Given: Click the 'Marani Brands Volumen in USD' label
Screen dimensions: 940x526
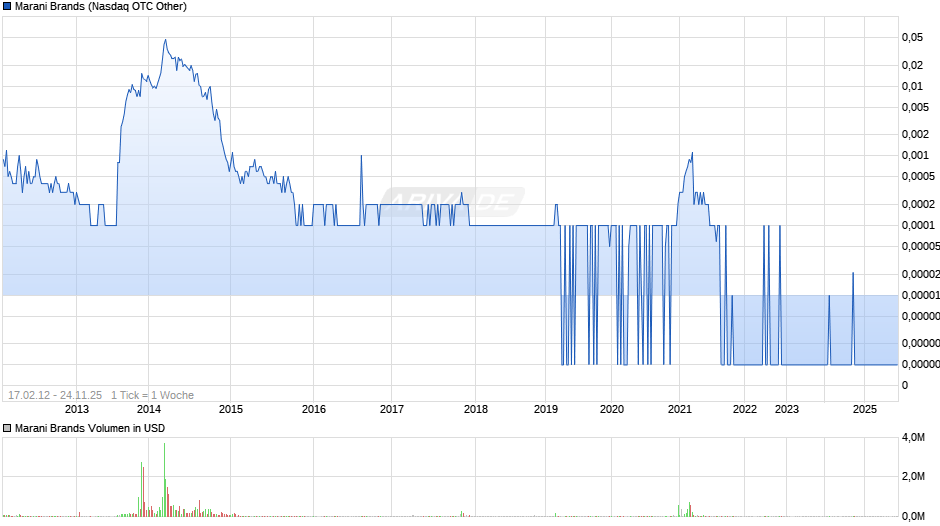Looking at the screenshot, I should (90, 428).
